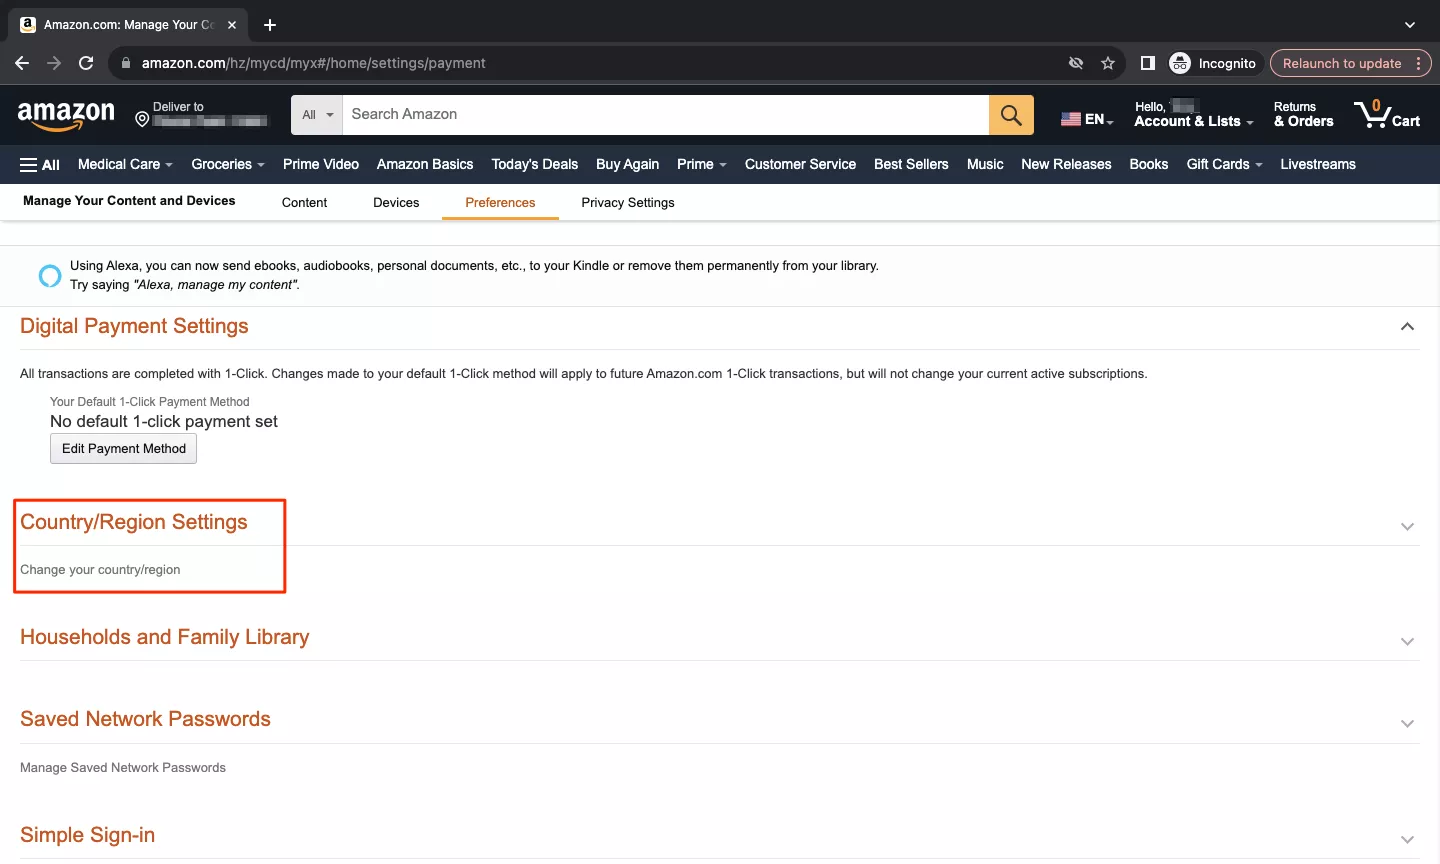Click 'Manage Saved Network Passwords' text

click(x=123, y=768)
